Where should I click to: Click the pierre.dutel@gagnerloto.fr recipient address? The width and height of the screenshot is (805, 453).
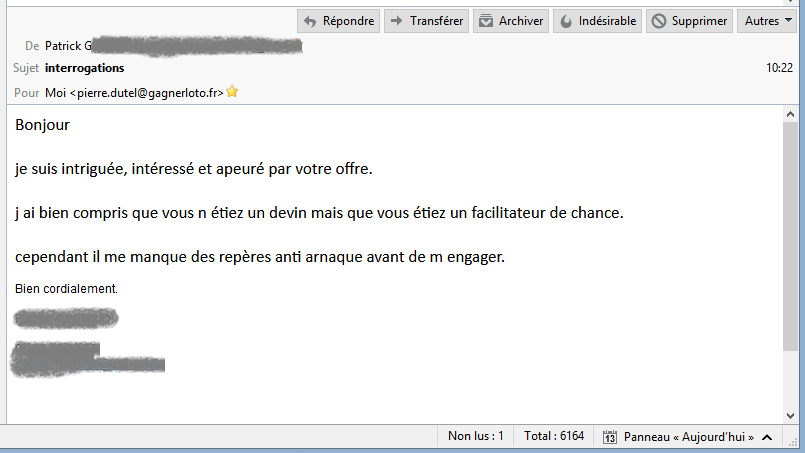147,93
